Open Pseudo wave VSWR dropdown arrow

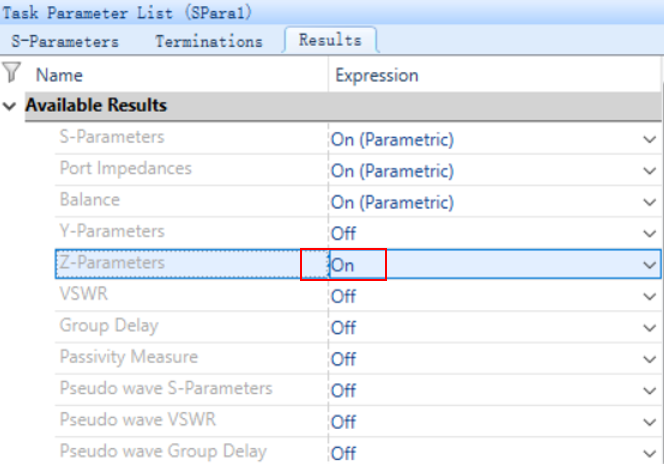point(649,422)
